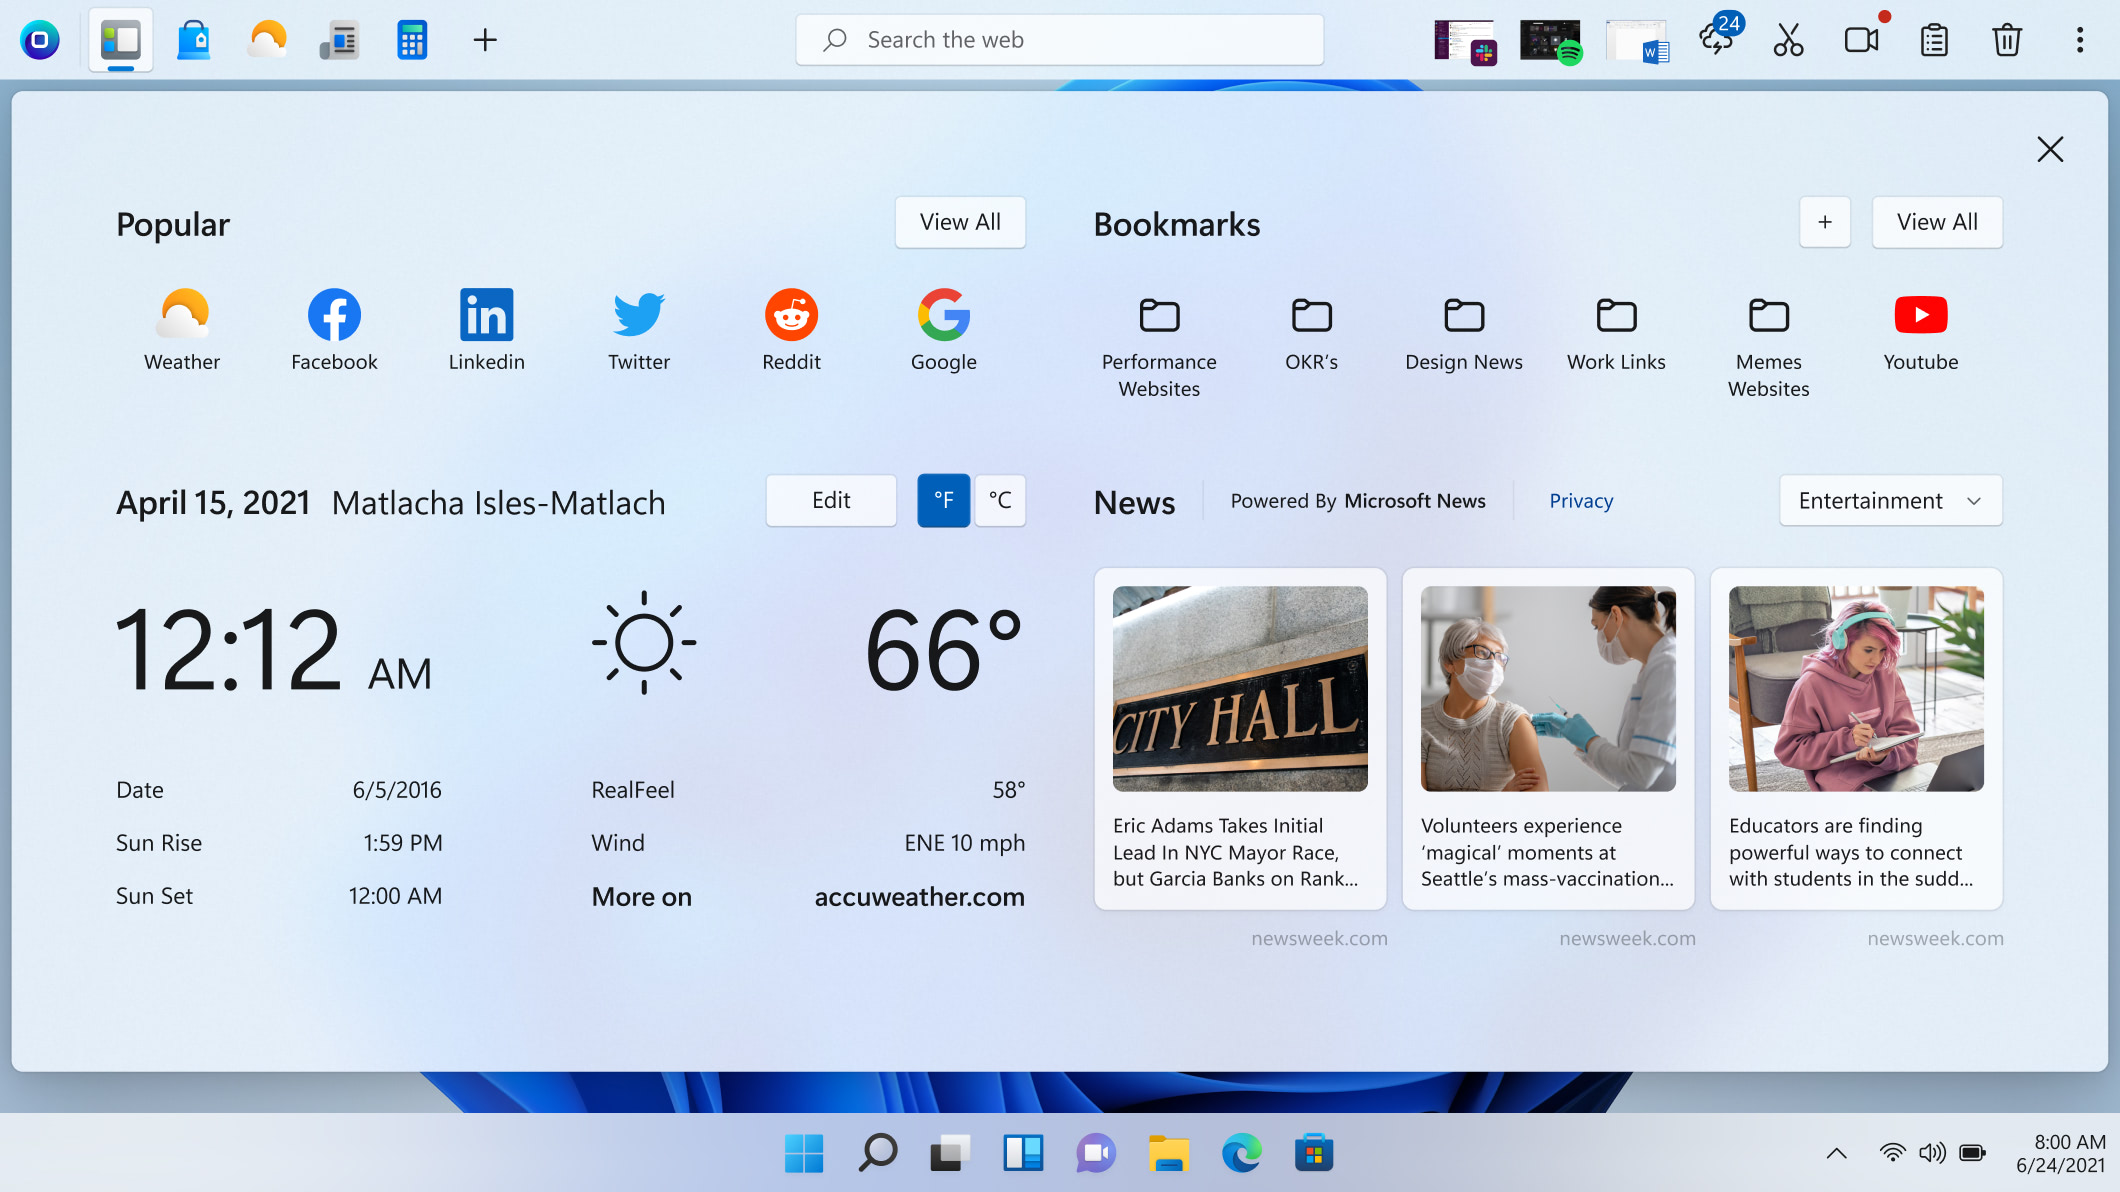This screenshot has height=1192, width=2120.
Task: Open Reddit from popular sites
Action: click(x=791, y=326)
